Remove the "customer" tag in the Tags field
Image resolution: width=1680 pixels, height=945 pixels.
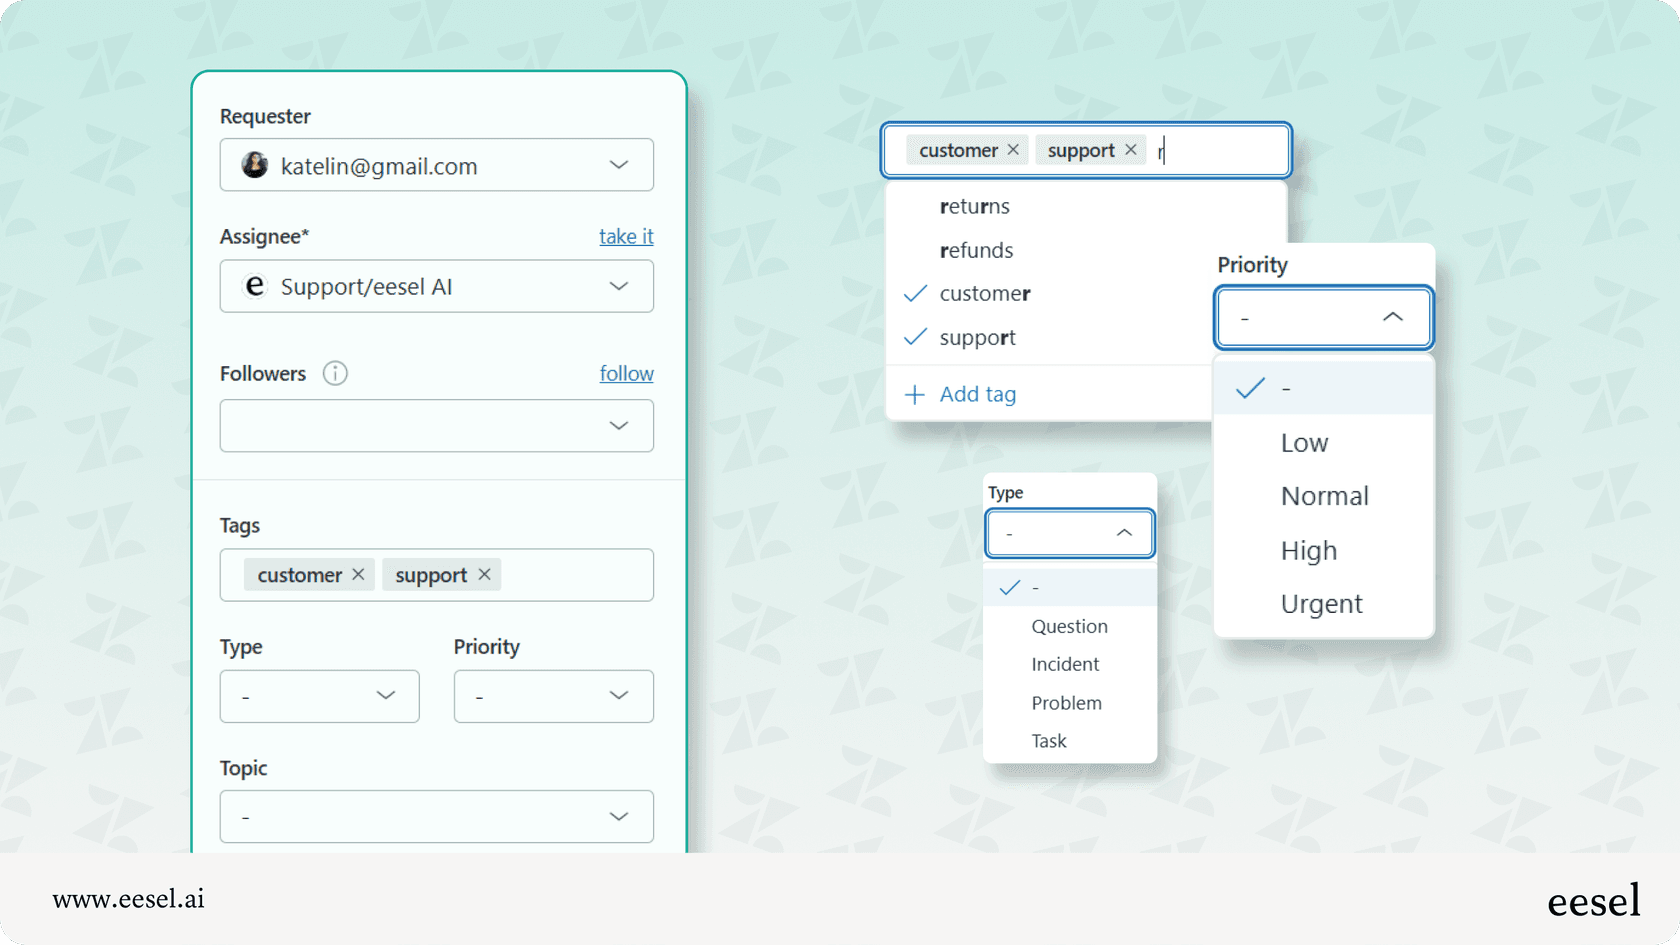click(x=358, y=575)
